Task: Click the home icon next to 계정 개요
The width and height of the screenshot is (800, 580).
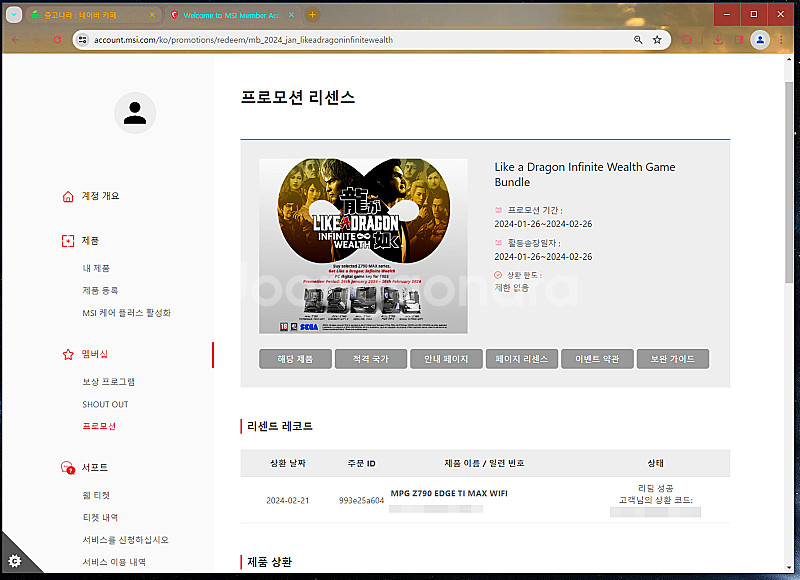Action: coord(68,196)
